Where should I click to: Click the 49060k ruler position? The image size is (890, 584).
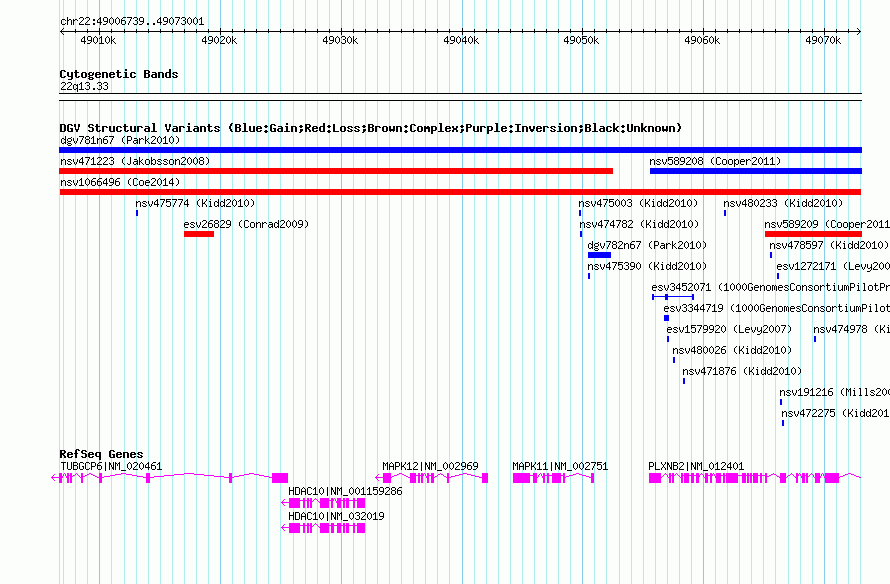(x=702, y=40)
